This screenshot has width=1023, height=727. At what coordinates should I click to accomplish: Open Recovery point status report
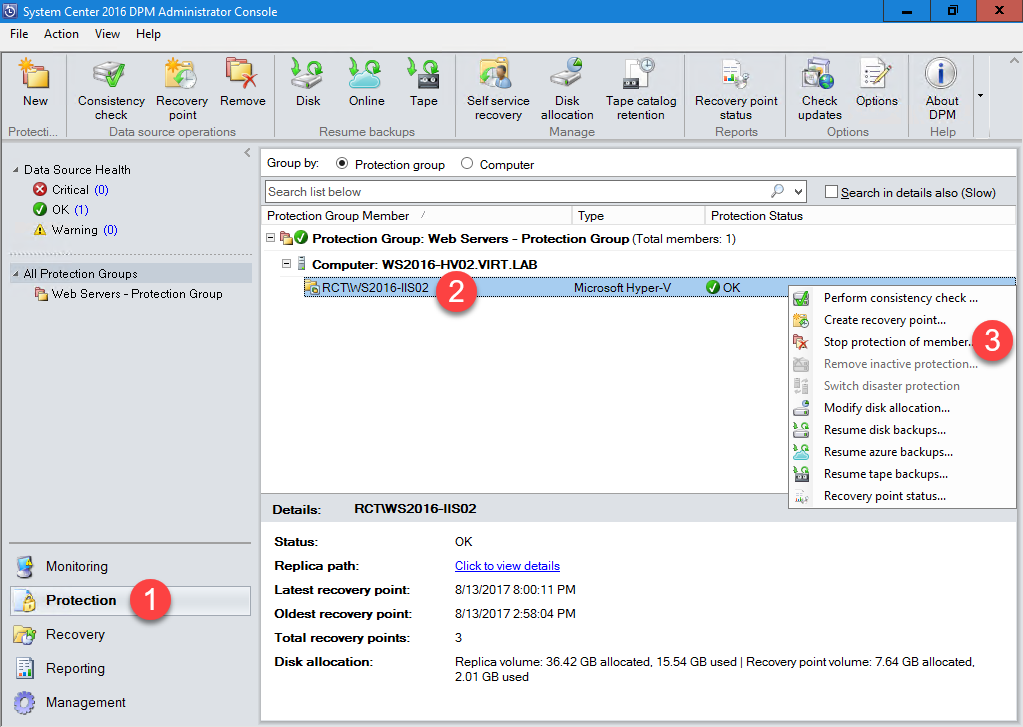pos(736,89)
